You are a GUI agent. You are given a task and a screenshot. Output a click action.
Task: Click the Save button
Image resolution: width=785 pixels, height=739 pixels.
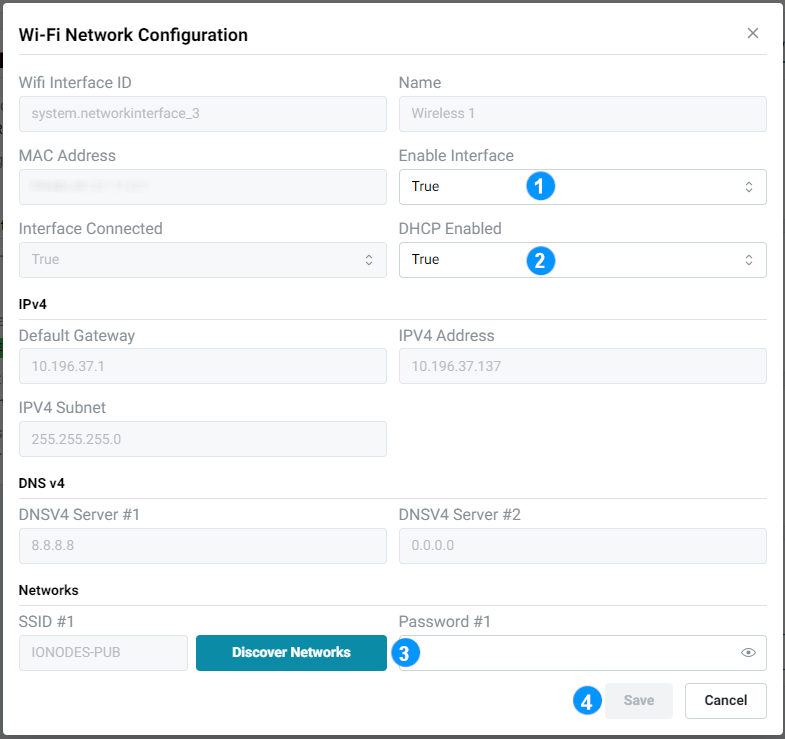638,700
